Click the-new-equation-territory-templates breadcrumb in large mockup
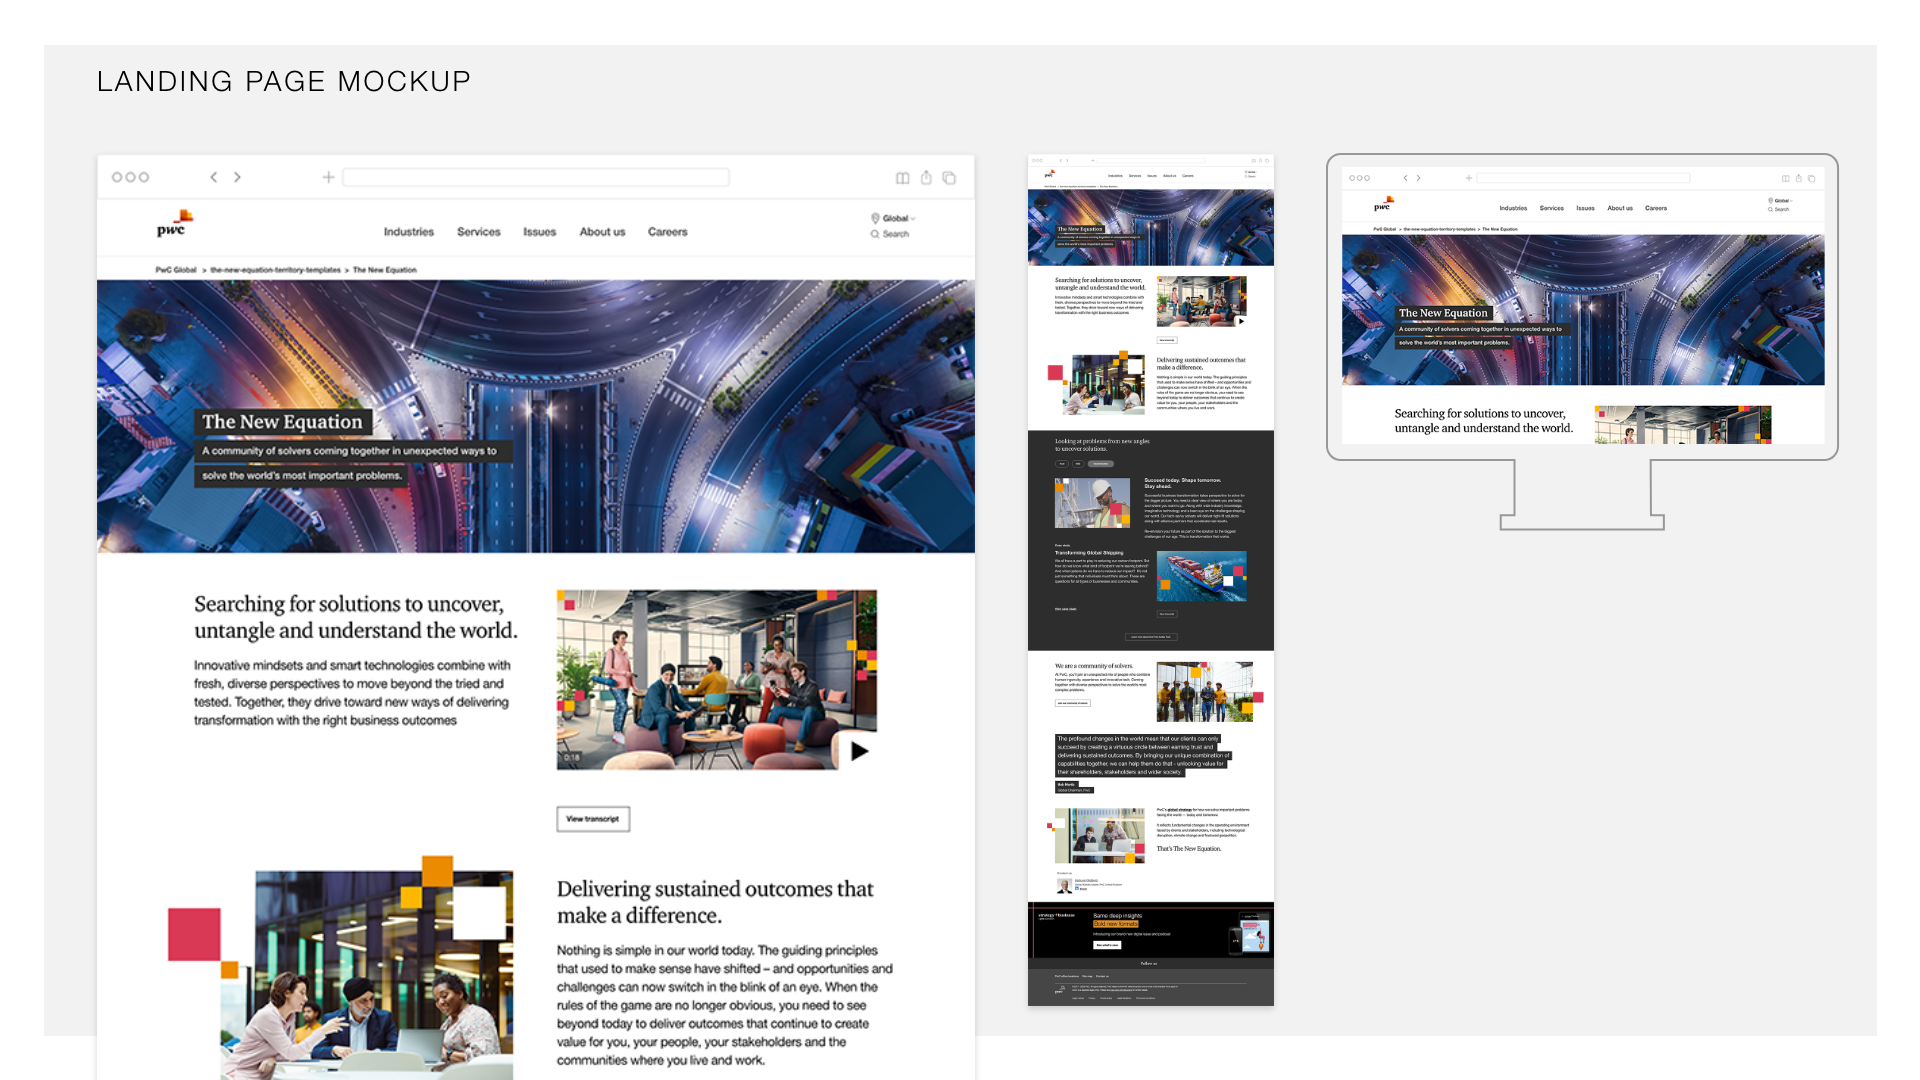The height and width of the screenshot is (1080, 1920). click(x=276, y=270)
